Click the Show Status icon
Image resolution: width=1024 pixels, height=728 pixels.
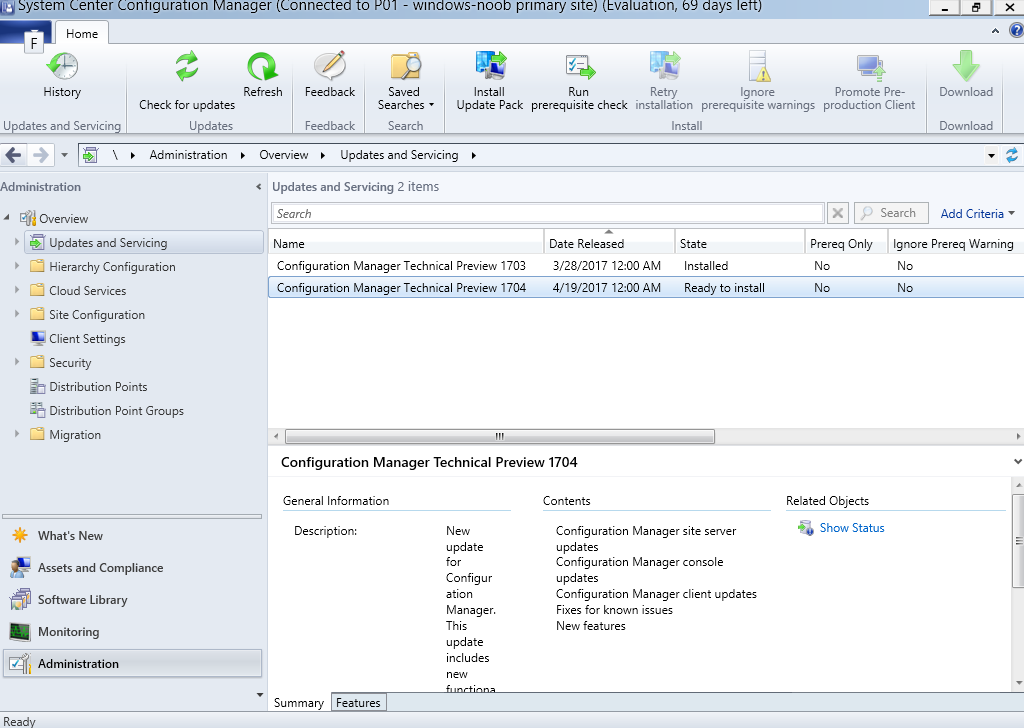[x=805, y=528]
